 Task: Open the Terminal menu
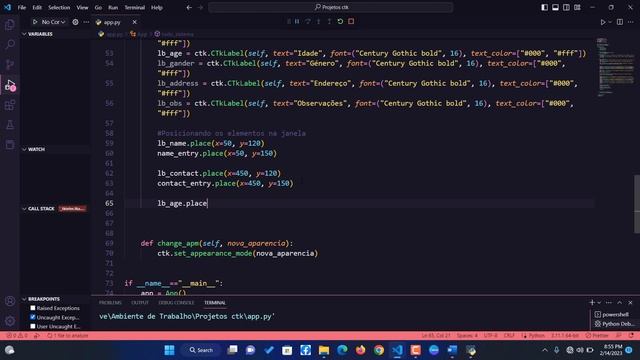135,7
